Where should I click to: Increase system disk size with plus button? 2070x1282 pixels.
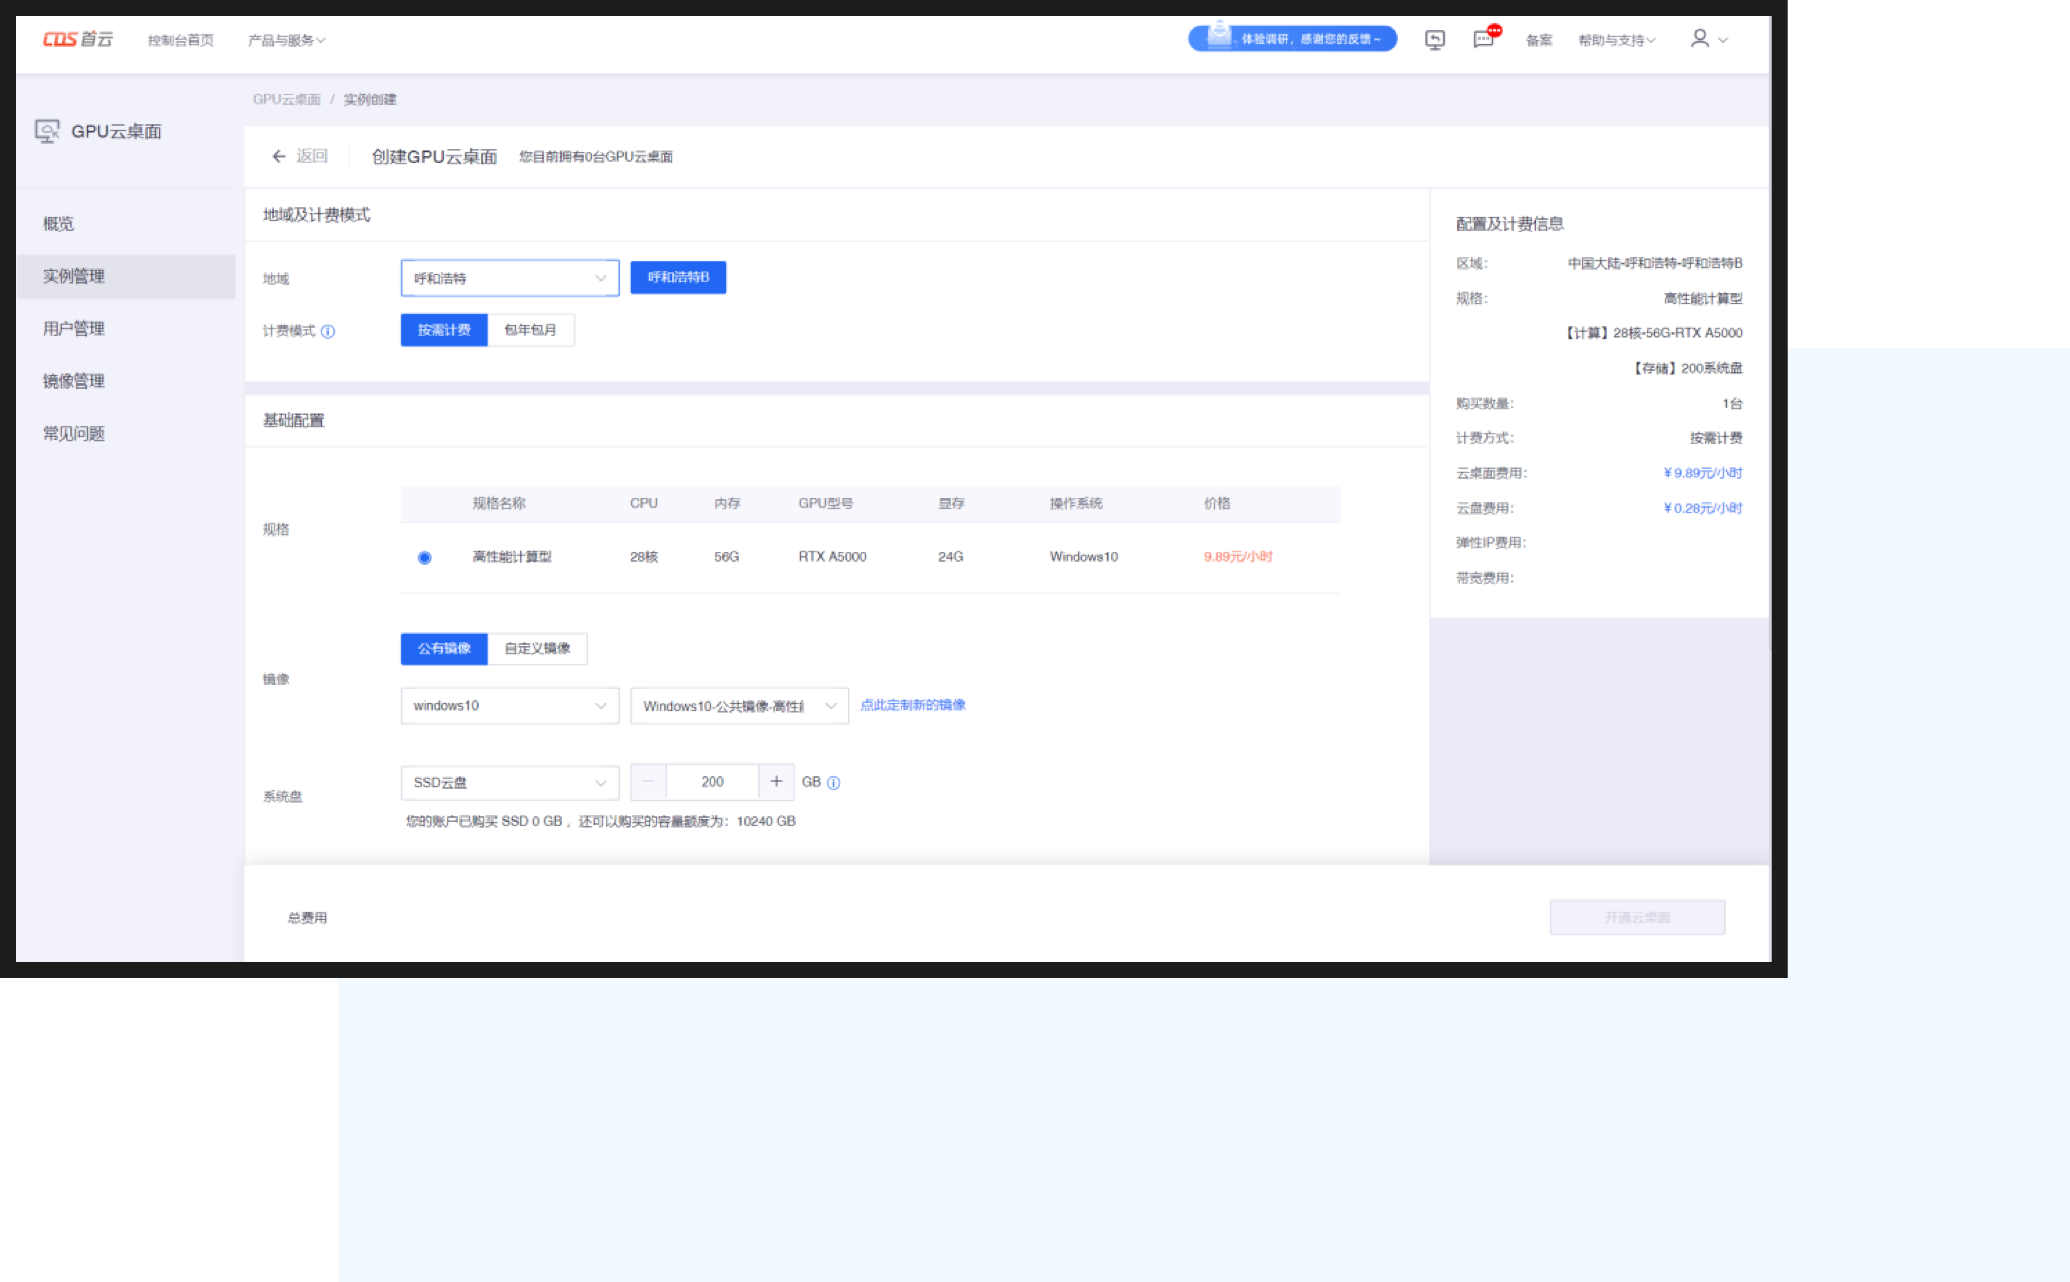(776, 782)
